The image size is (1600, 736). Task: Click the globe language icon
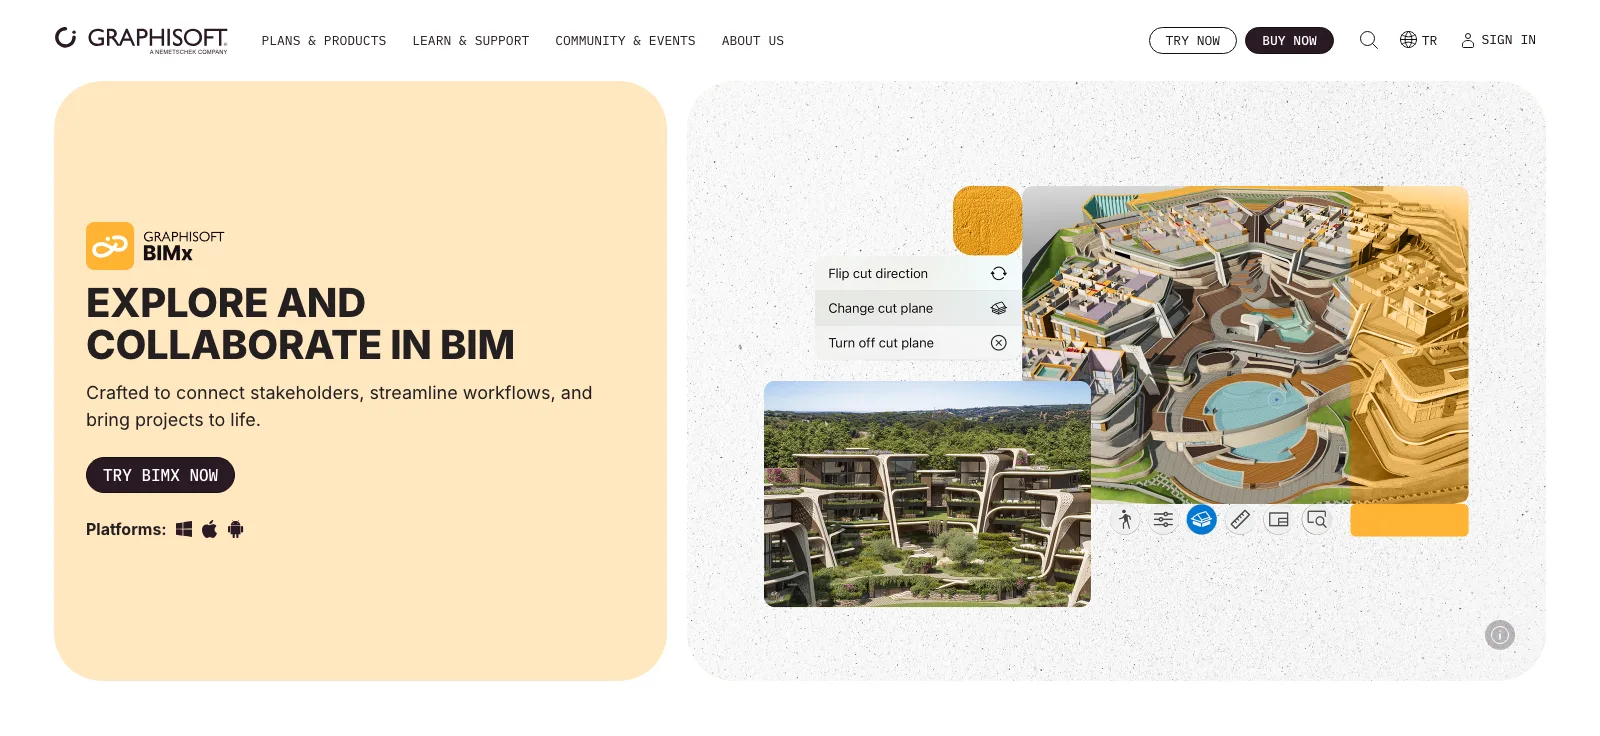(x=1408, y=40)
